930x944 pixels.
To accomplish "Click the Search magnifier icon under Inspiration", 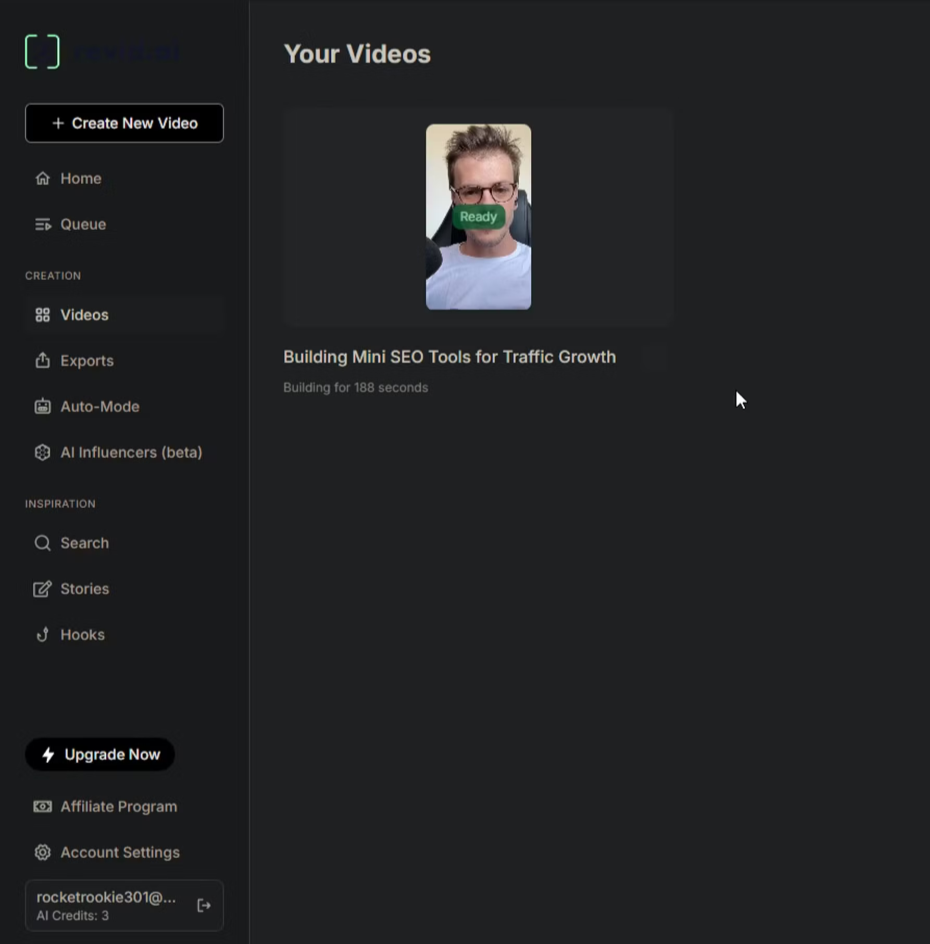I will point(42,542).
